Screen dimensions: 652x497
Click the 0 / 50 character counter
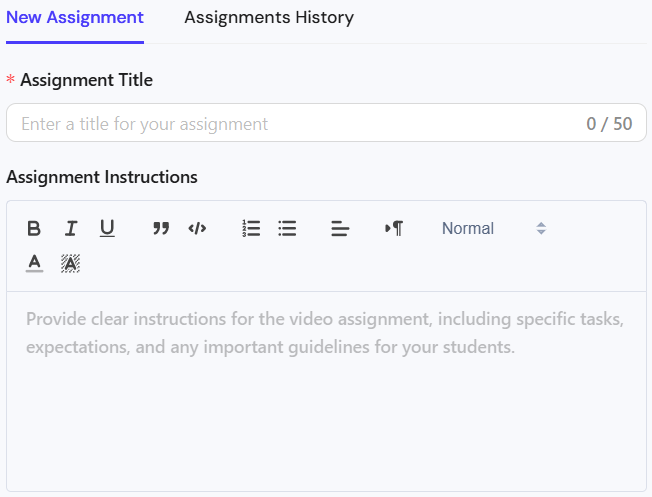(609, 124)
